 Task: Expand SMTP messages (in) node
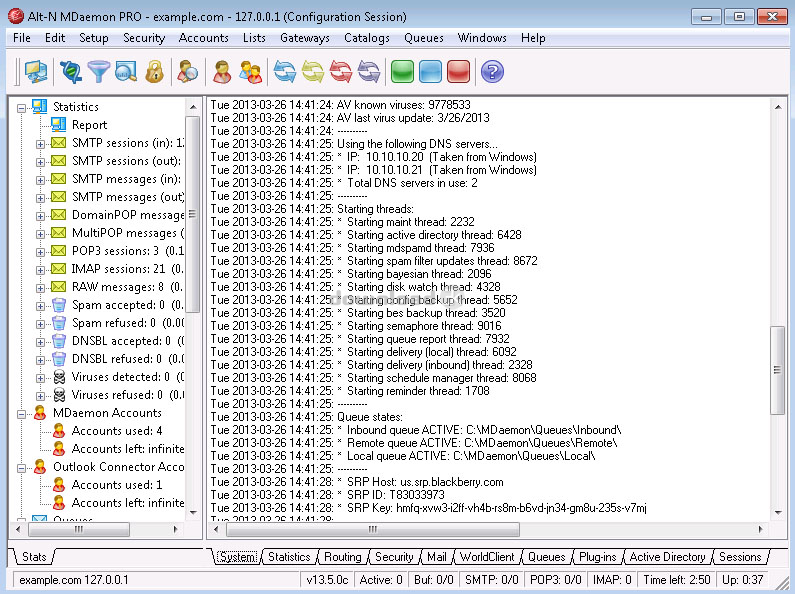40,180
